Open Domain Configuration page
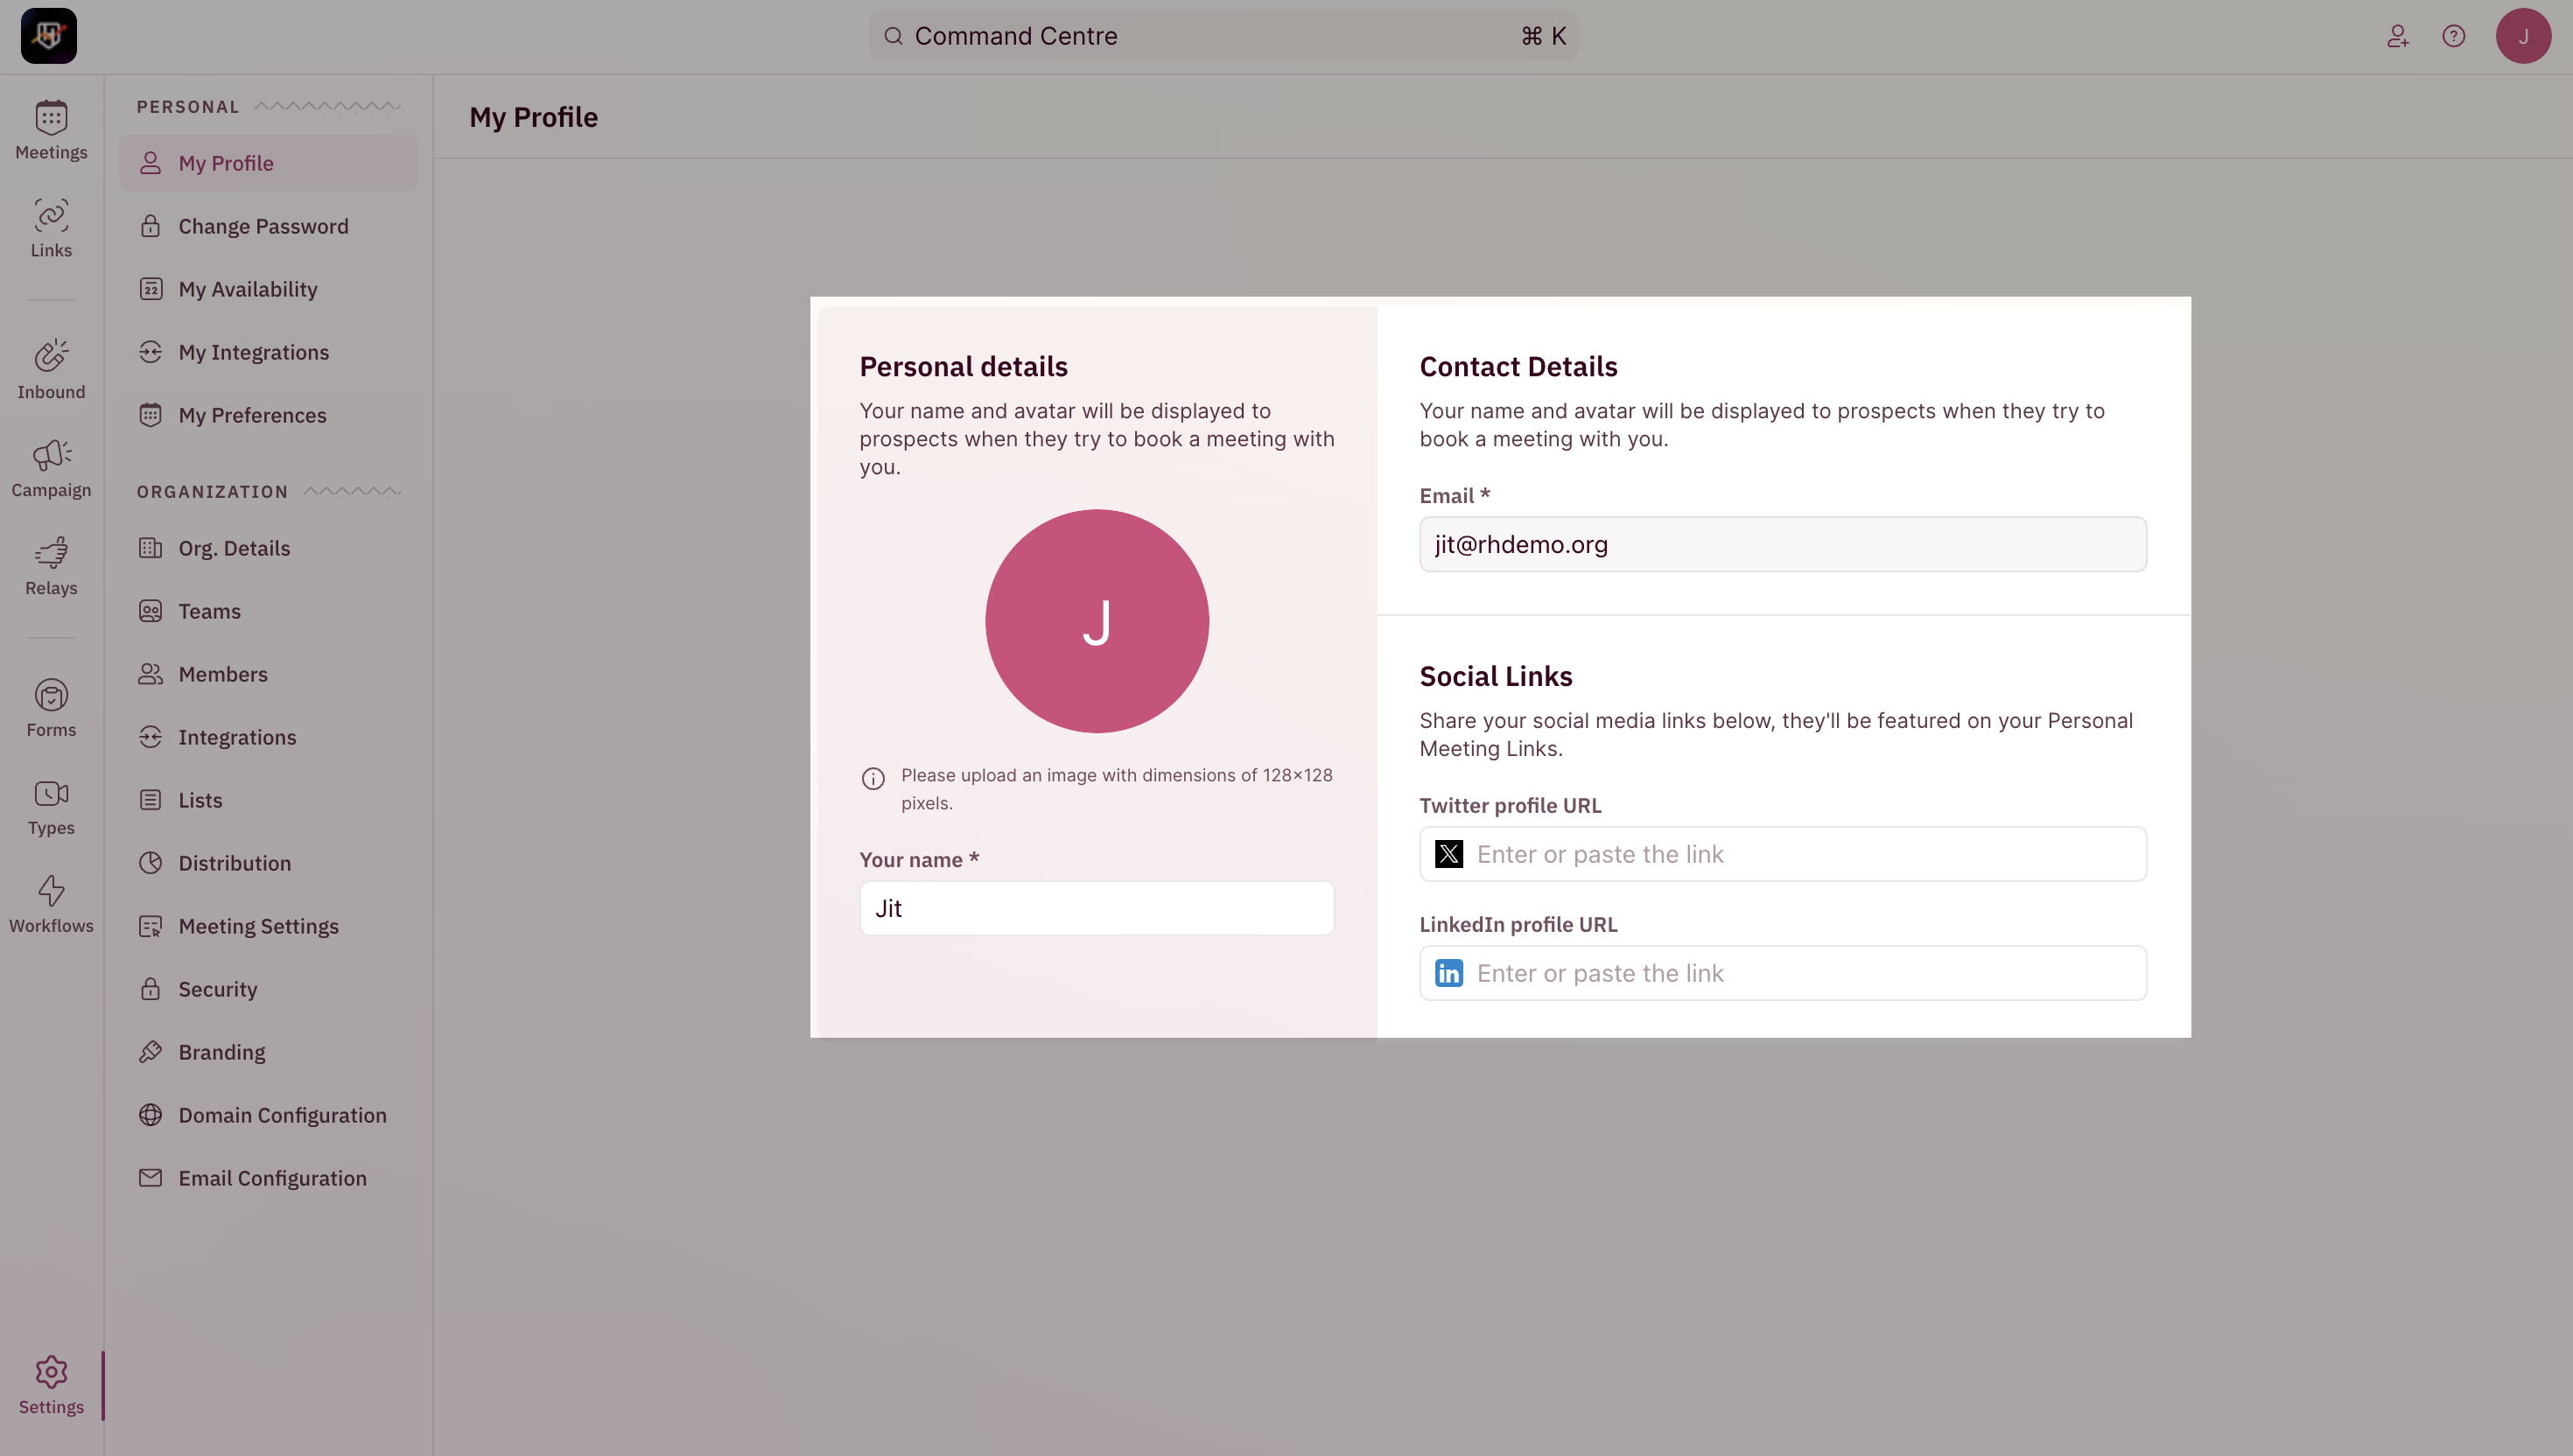 point(269,1115)
